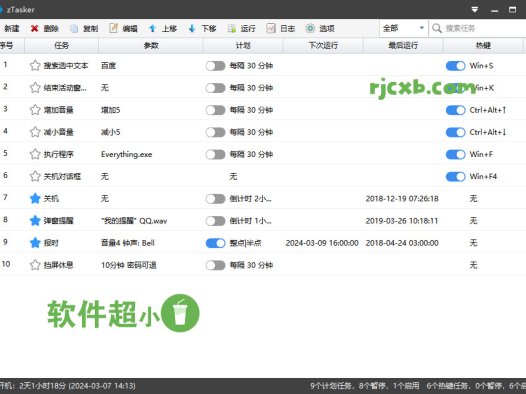The height and width of the screenshot is (394, 526).
Task: Select the QQ.wav parameter cell
Action: [134, 221]
